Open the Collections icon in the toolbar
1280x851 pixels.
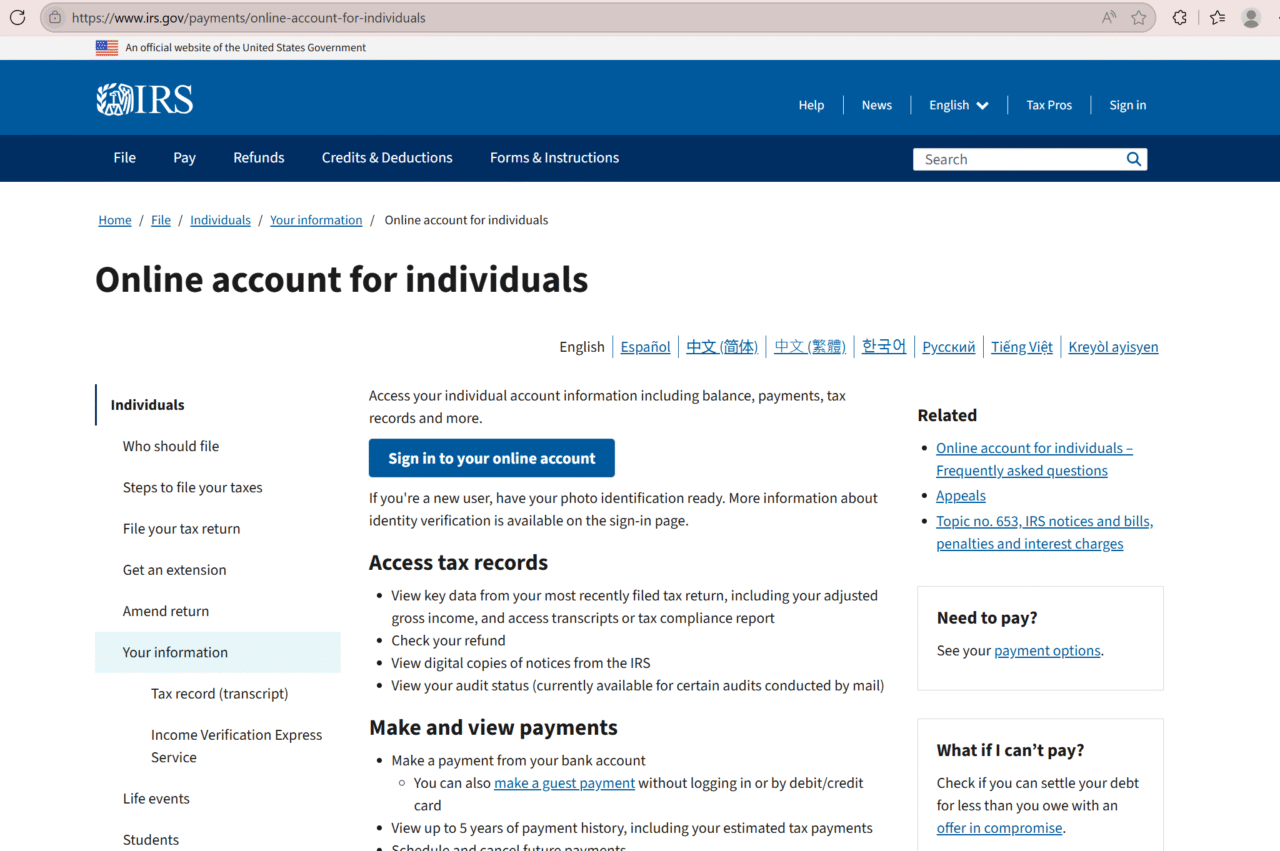tap(1216, 17)
